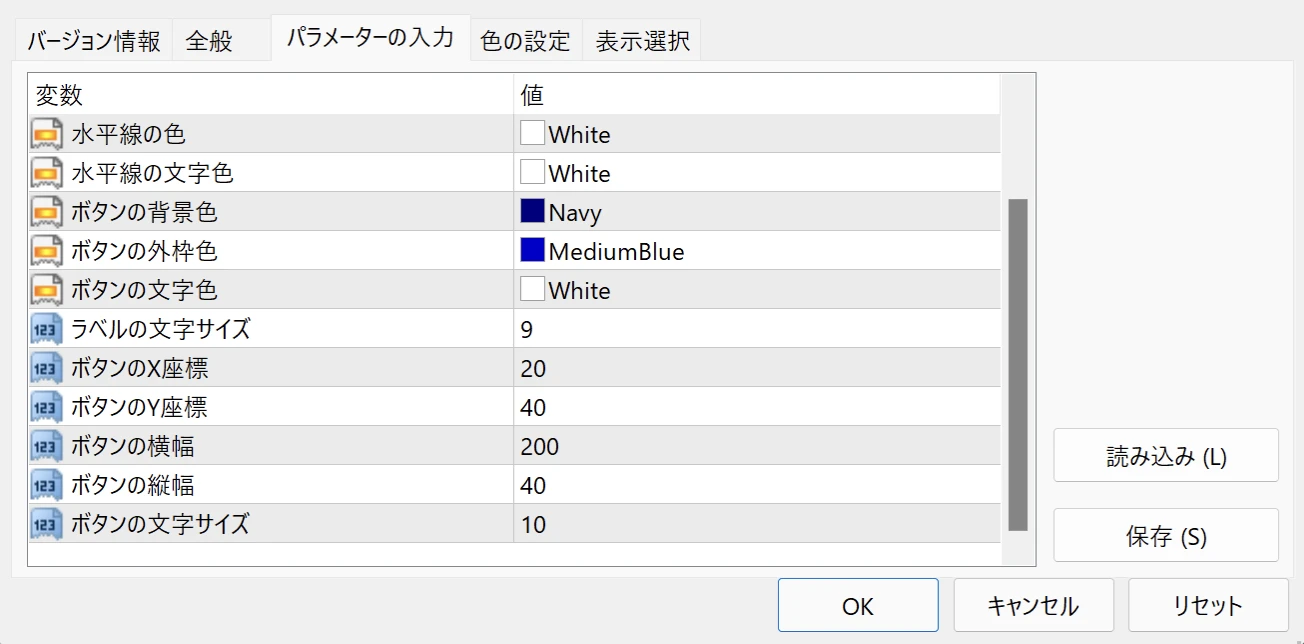Click the integer icon beside ボタンのX座標
The image size is (1304, 644).
(x=47, y=368)
